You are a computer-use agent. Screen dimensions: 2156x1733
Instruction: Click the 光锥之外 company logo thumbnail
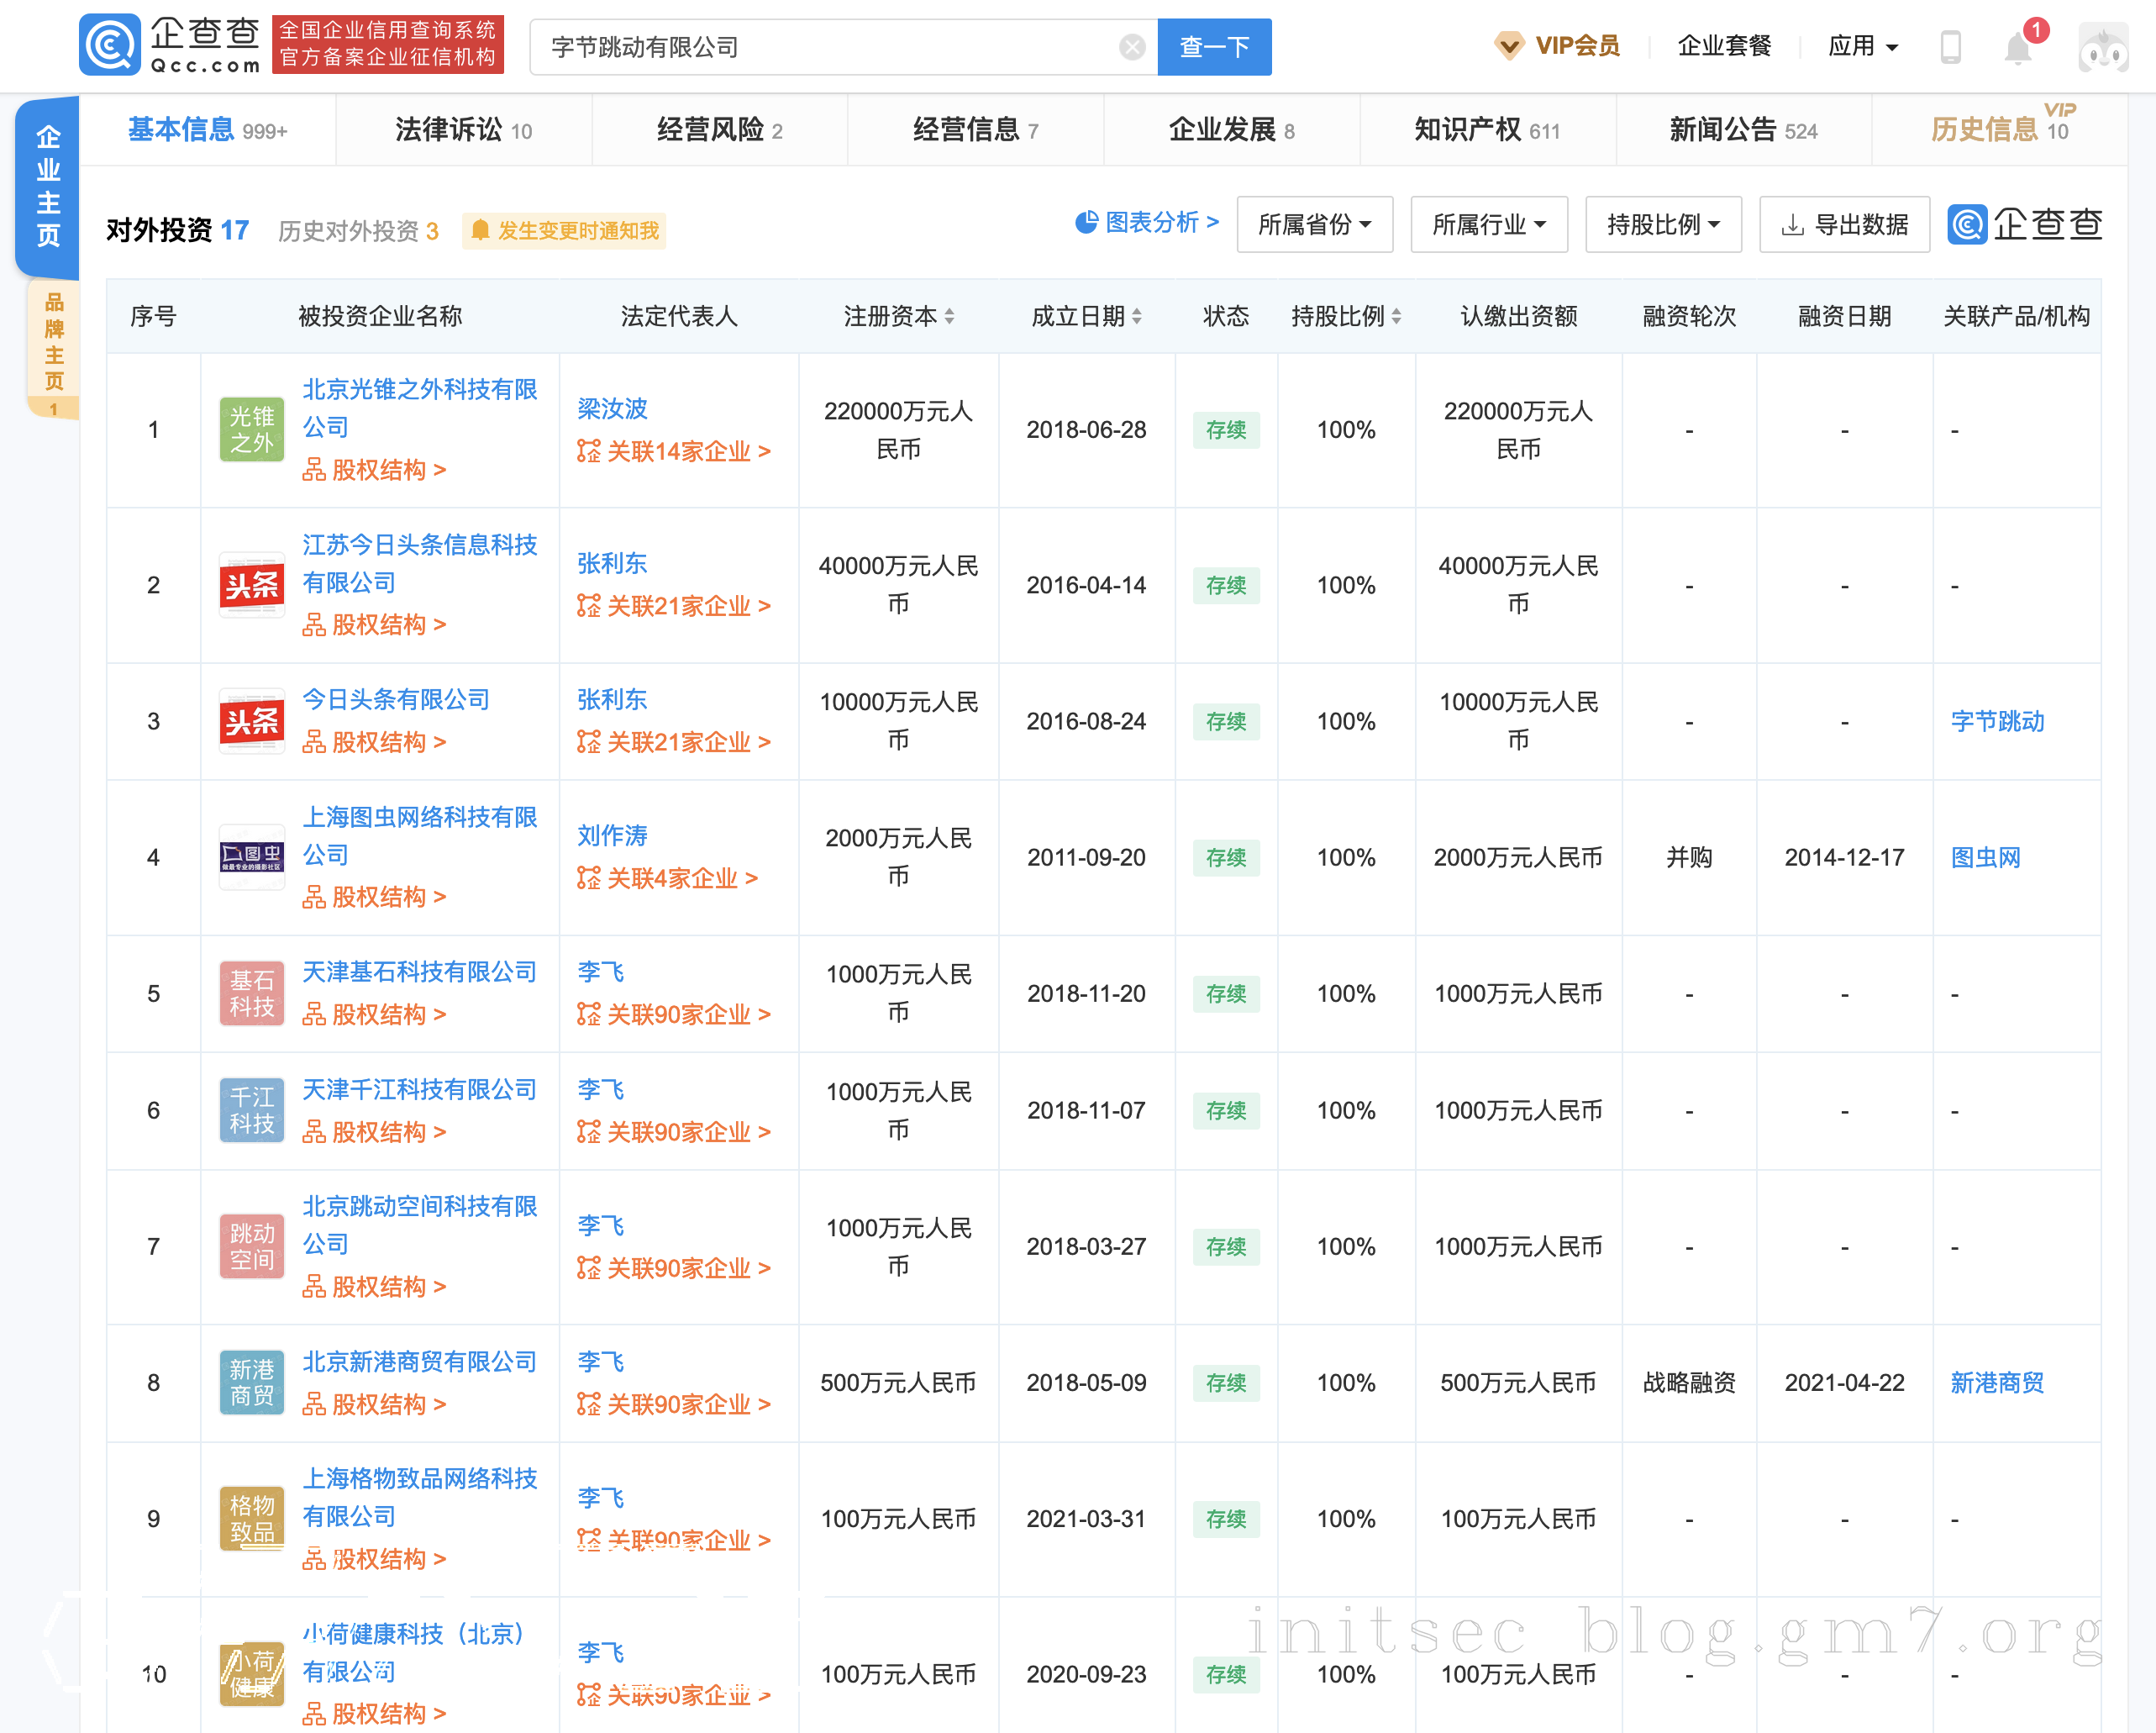coord(251,430)
